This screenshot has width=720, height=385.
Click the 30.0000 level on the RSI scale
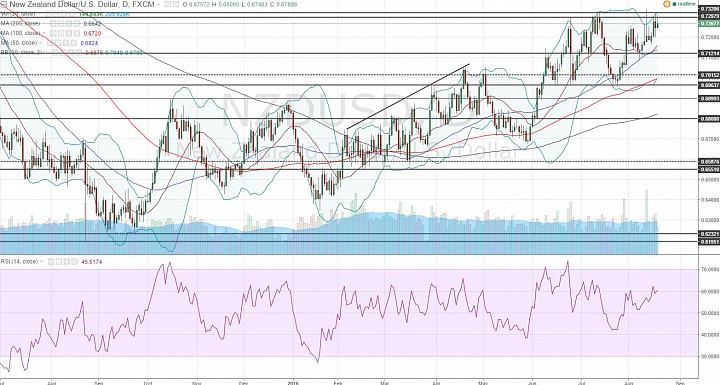(x=709, y=357)
